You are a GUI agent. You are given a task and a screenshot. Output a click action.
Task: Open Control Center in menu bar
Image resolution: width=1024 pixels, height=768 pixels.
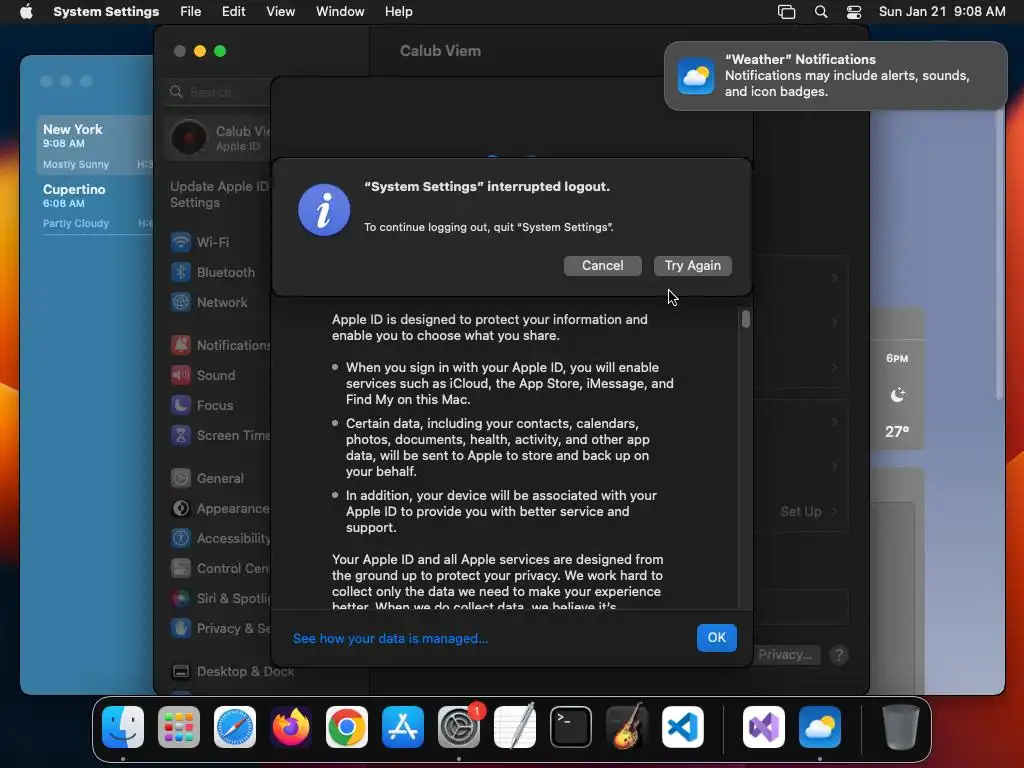coord(854,12)
